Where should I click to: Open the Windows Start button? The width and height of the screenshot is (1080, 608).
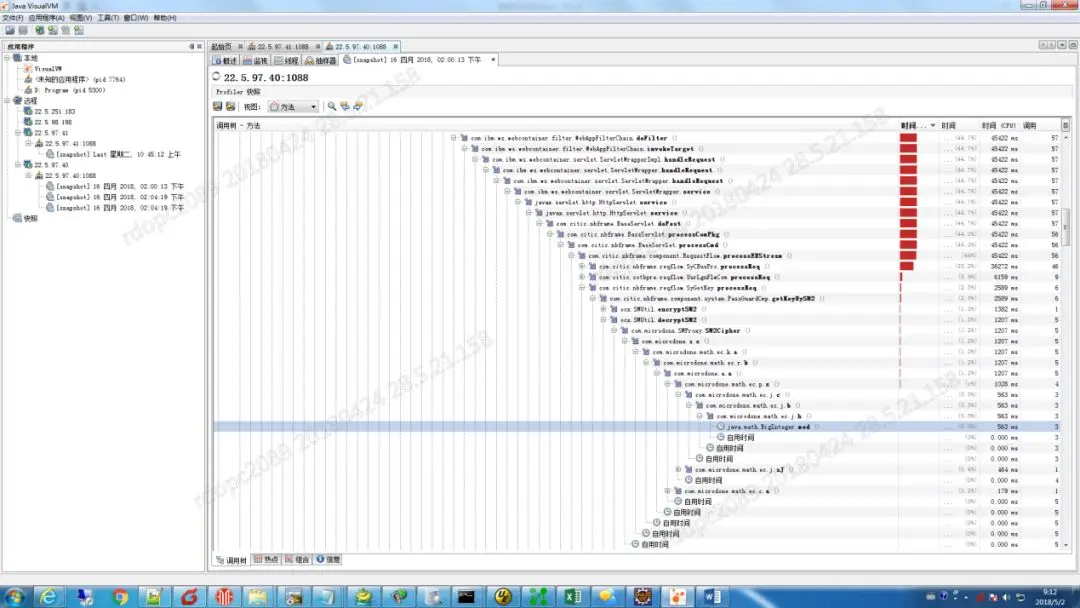[x=14, y=596]
